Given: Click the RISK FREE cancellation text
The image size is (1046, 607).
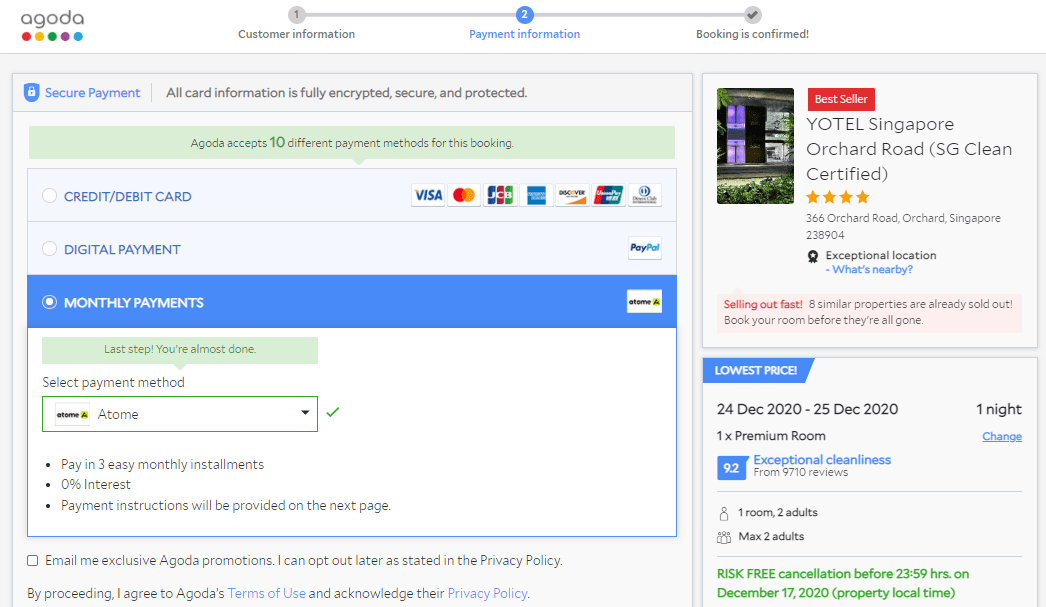Looking at the screenshot, I should coord(843,583).
